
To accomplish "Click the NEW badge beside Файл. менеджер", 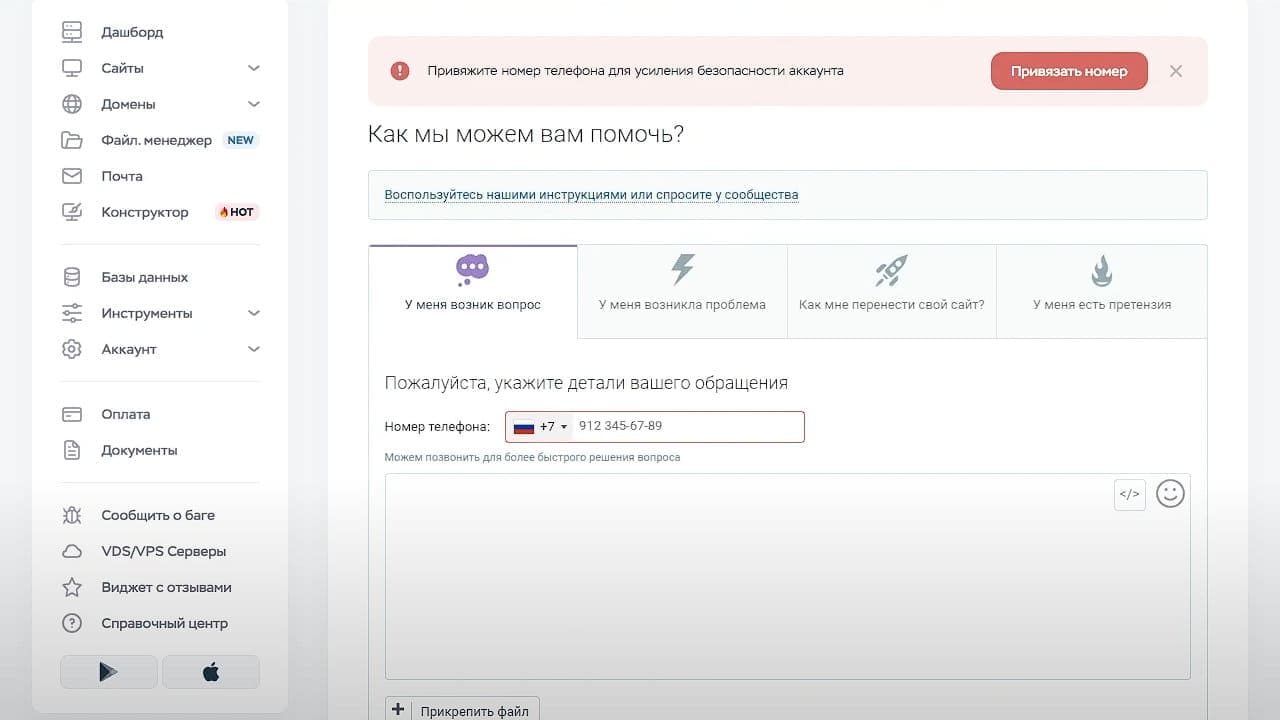I will 241,140.
